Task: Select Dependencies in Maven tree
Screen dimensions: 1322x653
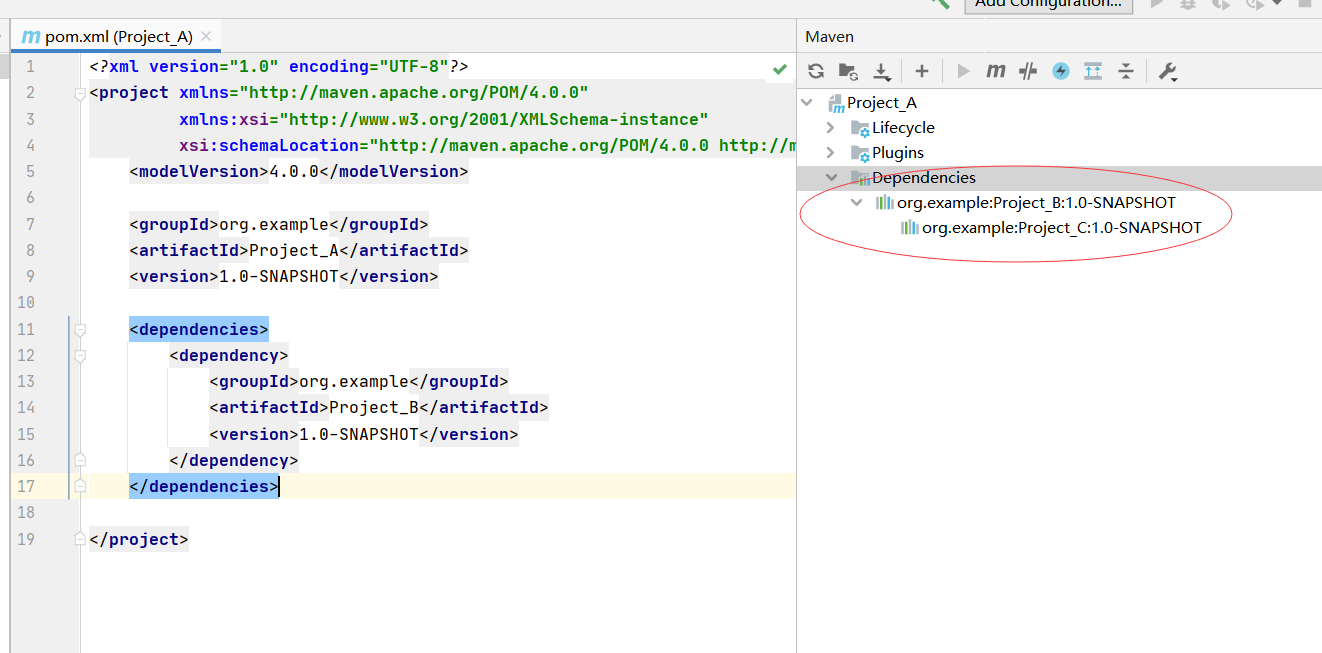Action: pyautogui.click(x=924, y=178)
